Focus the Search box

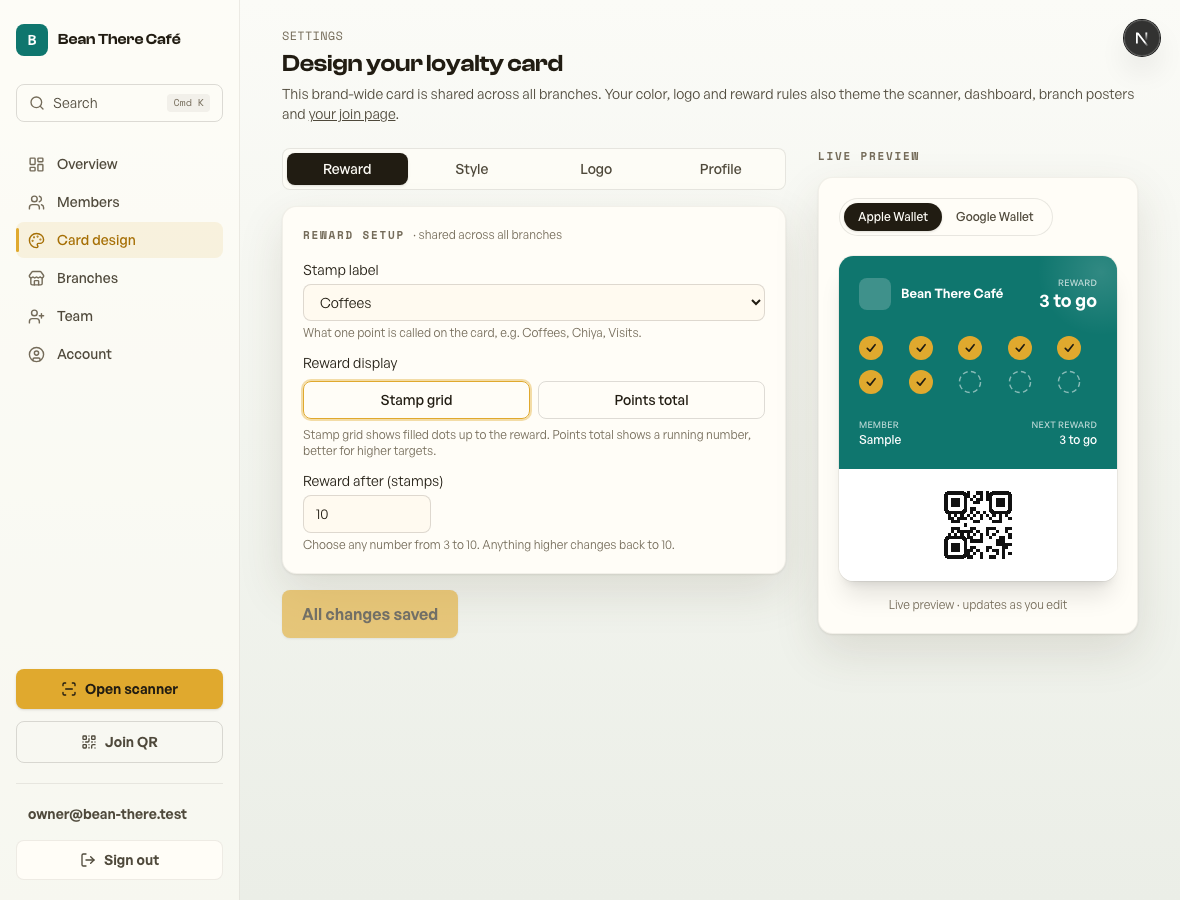[119, 103]
